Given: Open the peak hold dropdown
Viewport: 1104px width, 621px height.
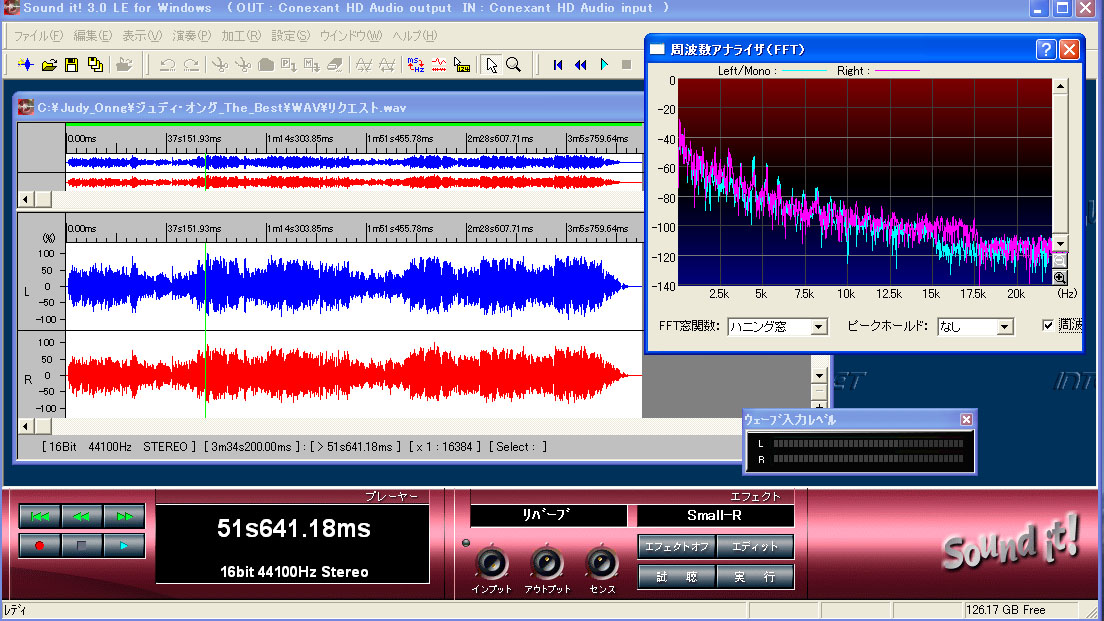Looking at the screenshot, I should click(1005, 327).
